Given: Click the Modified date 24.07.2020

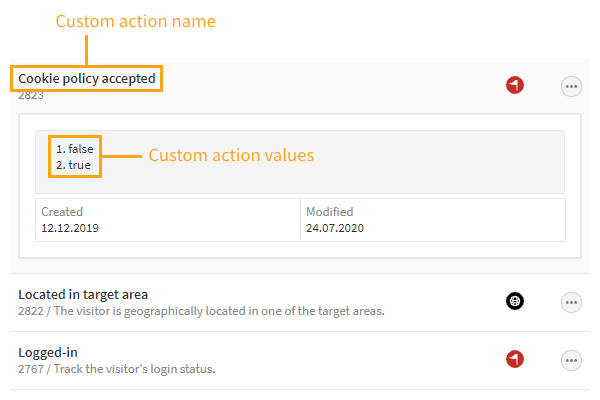Looking at the screenshot, I should (335, 228).
